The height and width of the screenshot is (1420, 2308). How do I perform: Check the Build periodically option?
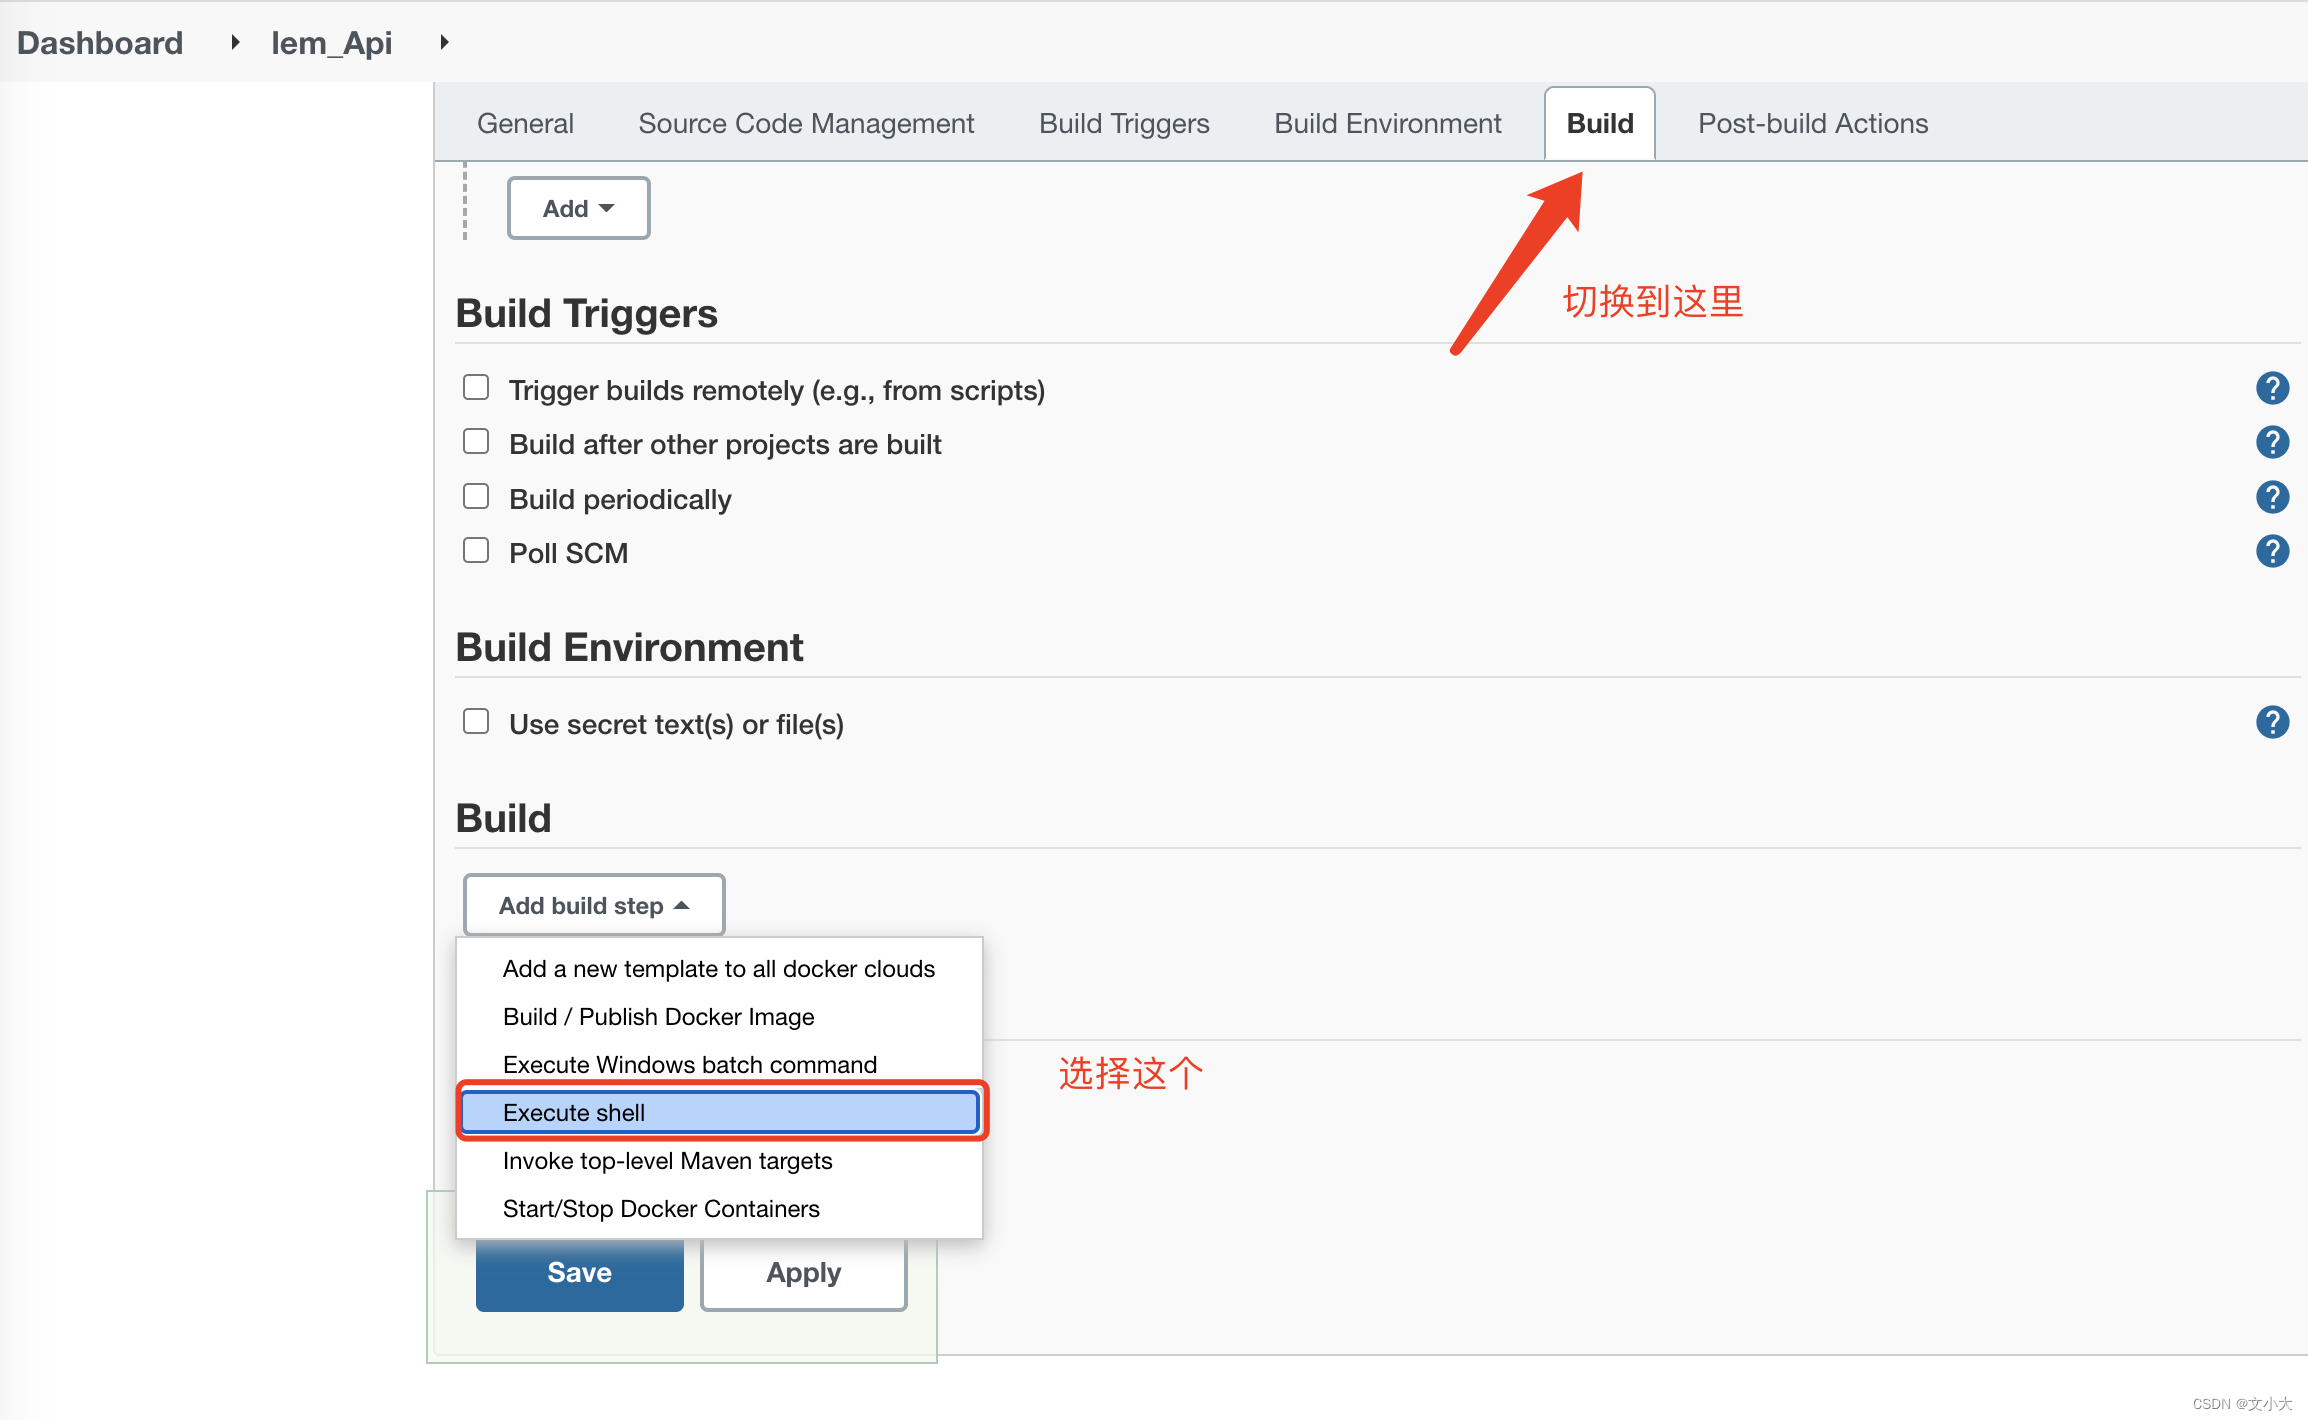(x=476, y=495)
